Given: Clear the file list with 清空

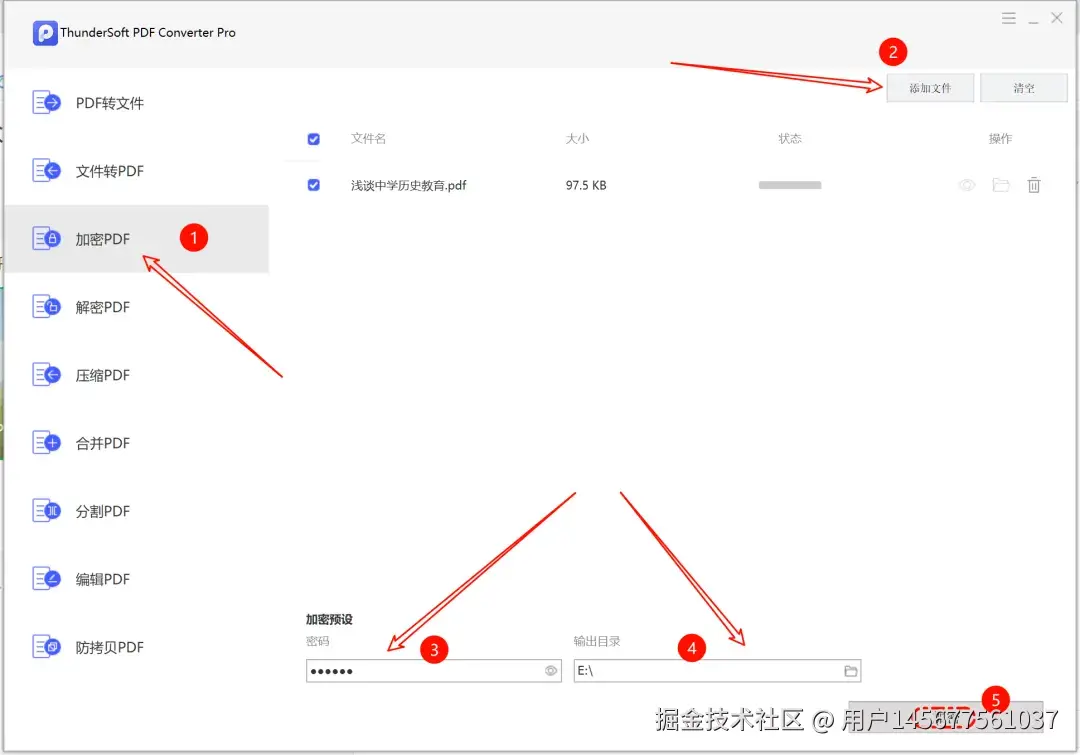Looking at the screenshot, I should tap(1024, 87).
